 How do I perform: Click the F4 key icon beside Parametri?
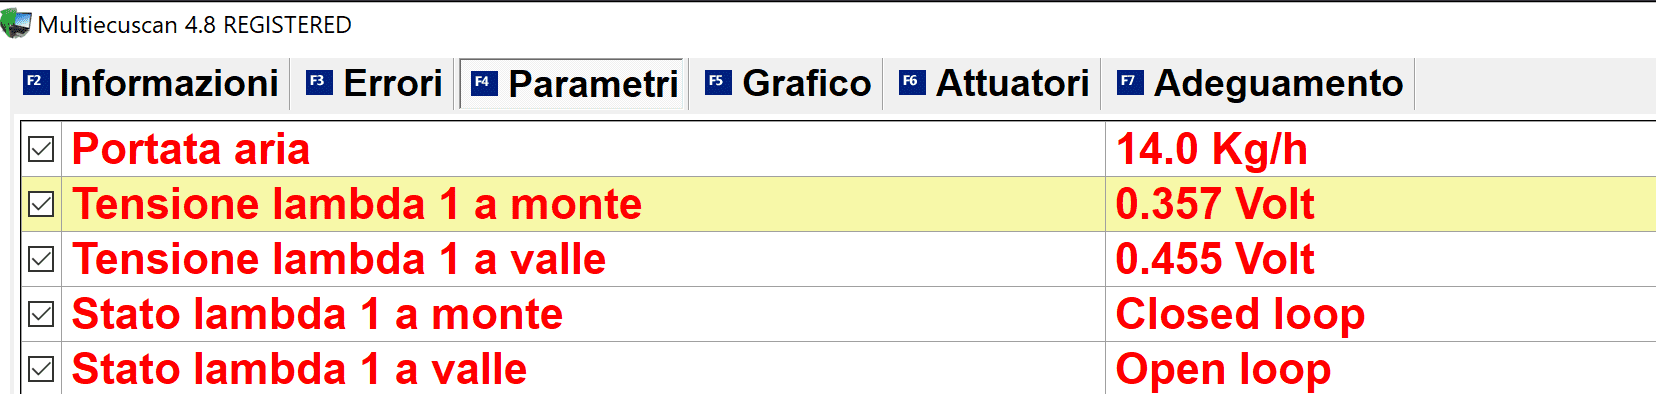[x=483, y=83]
